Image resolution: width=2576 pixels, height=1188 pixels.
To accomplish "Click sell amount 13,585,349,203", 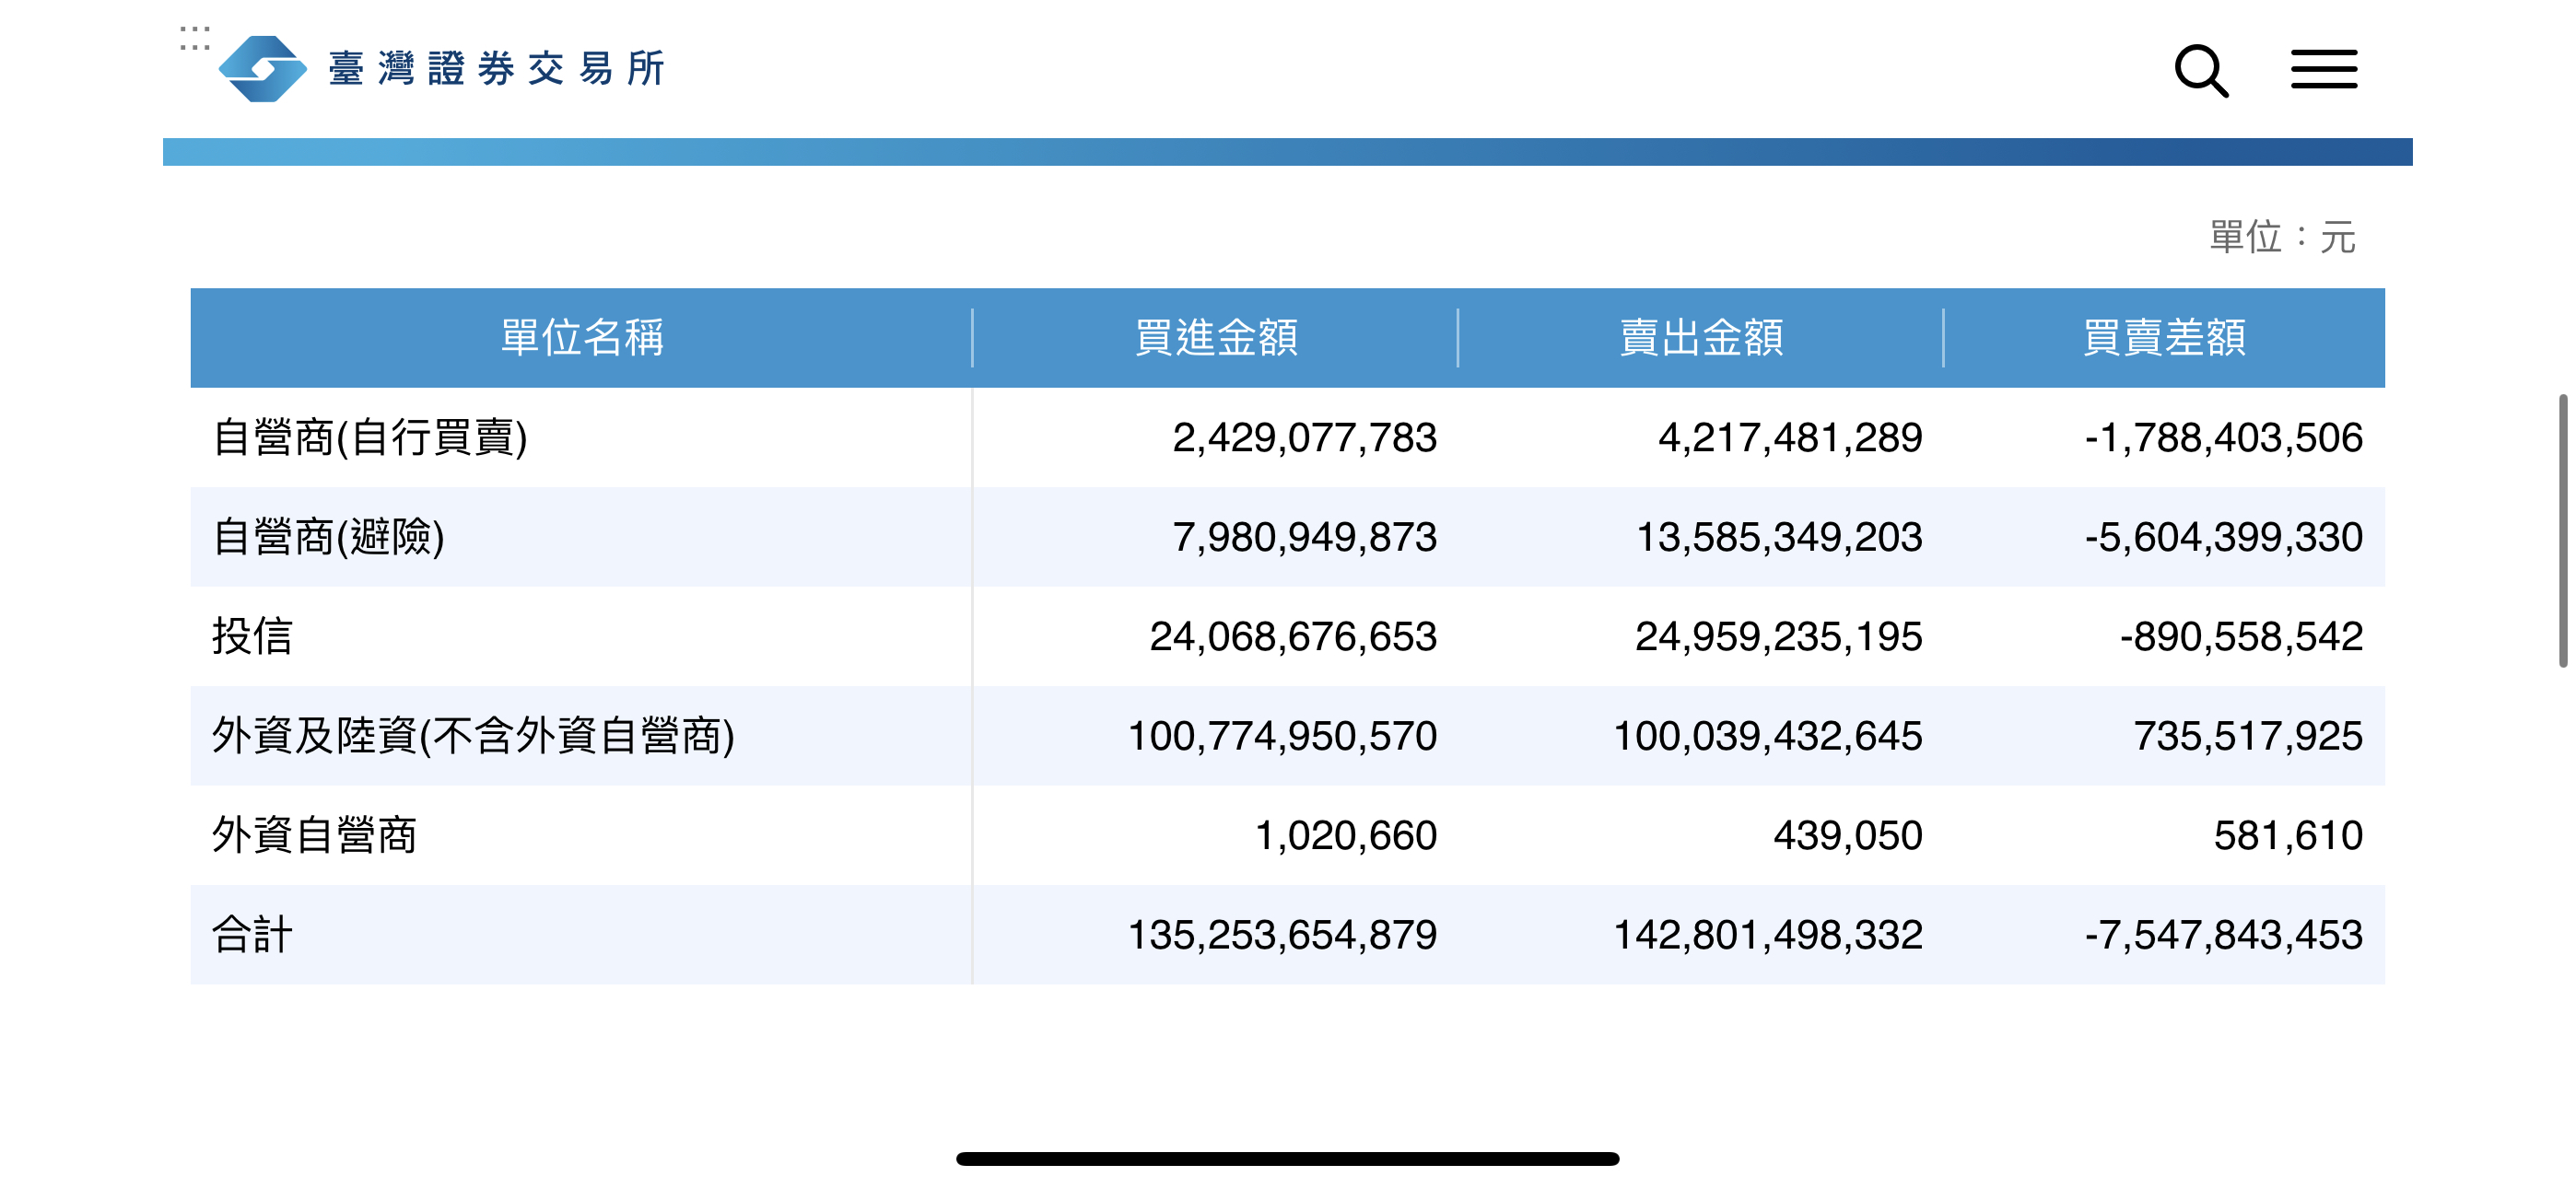I will click(x=1779, y=537).
